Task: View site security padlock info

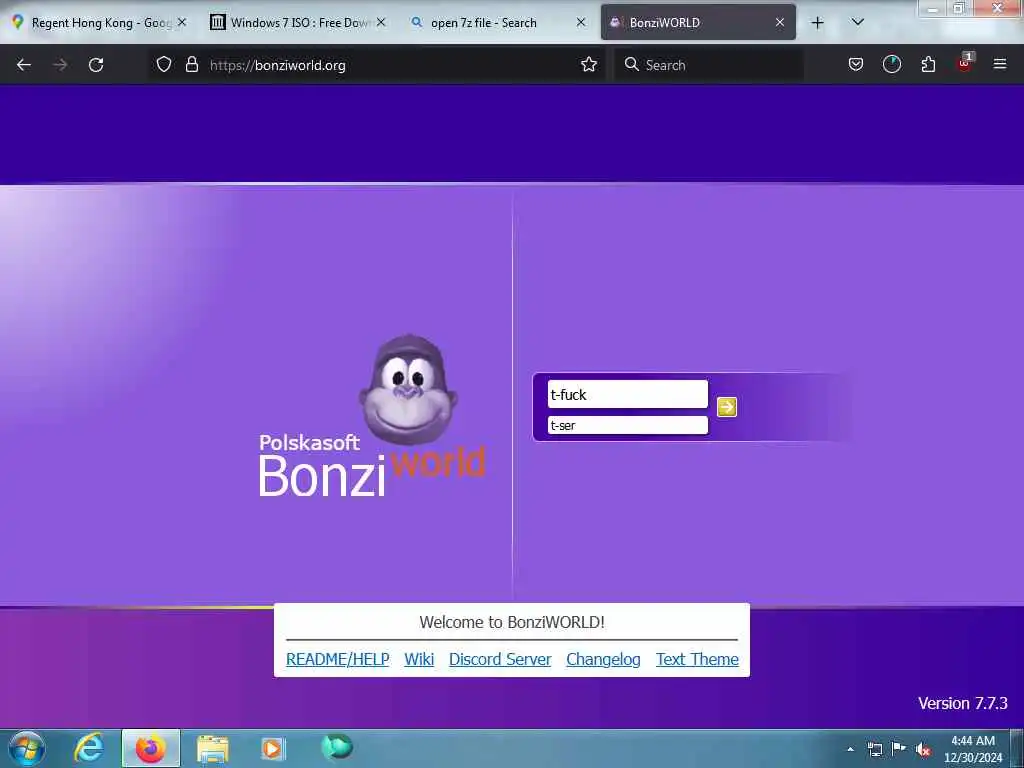Action: point(191,64)
